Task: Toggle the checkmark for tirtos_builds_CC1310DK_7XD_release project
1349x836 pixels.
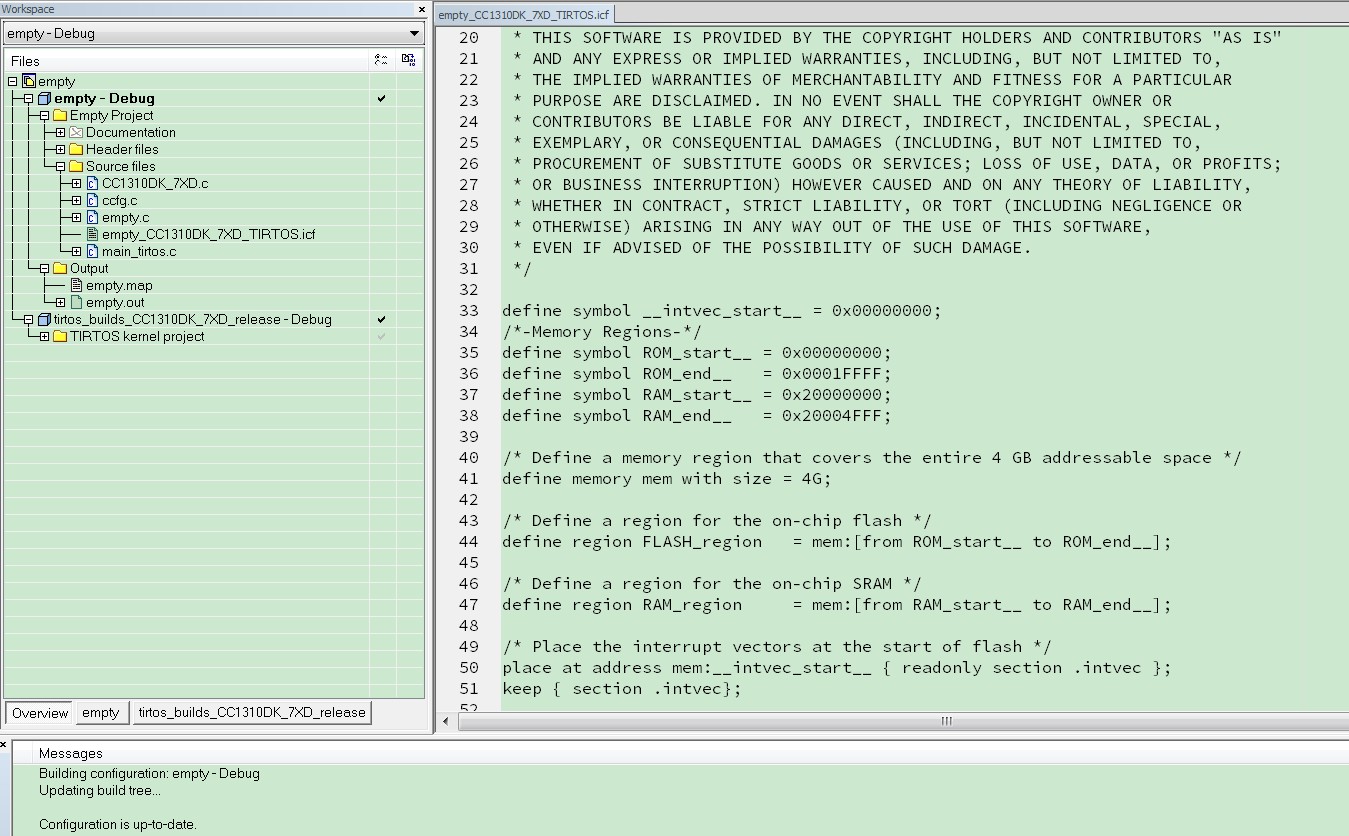Action: pyautogui.click(x=378, y=319)
